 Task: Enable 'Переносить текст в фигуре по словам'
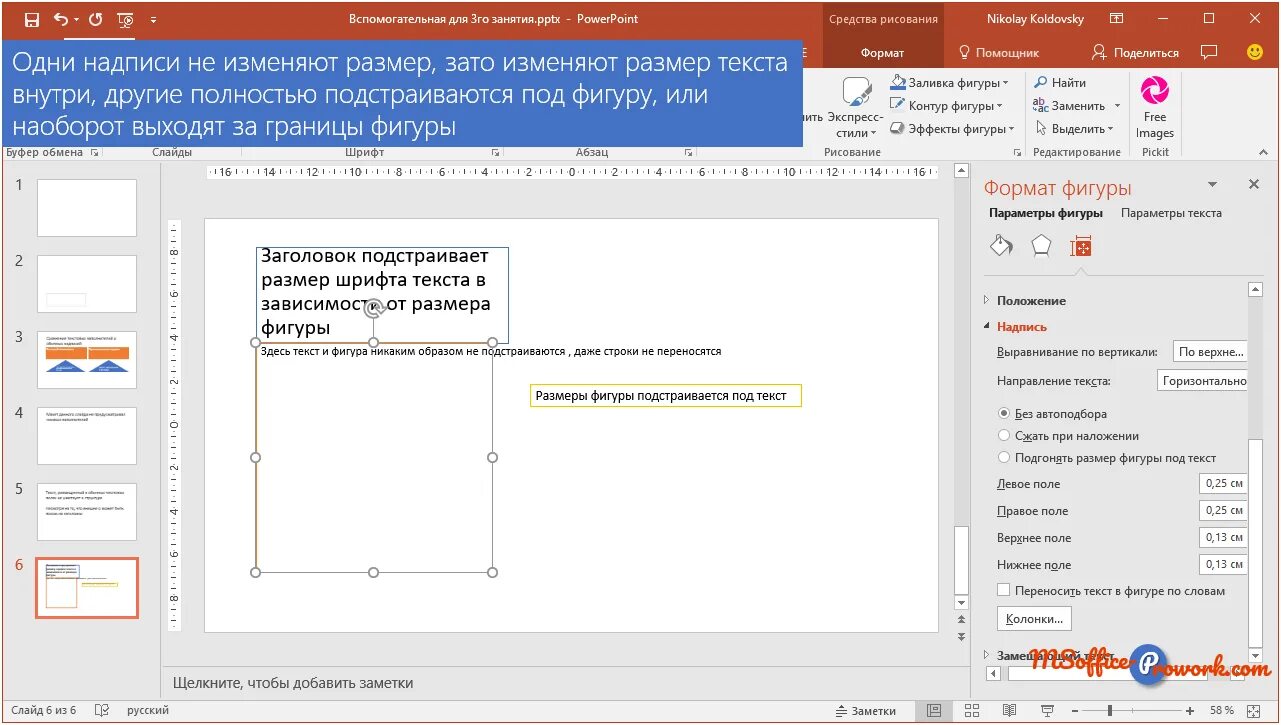pyautogui.click(x=1004, y=590)
